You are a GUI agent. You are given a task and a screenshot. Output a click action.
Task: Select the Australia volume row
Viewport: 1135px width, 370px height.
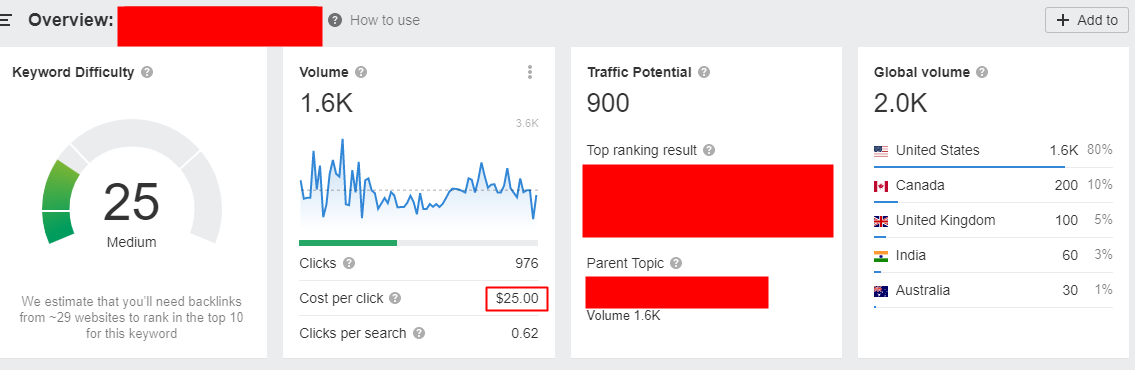pyautogui.click(x=993, y=291)
